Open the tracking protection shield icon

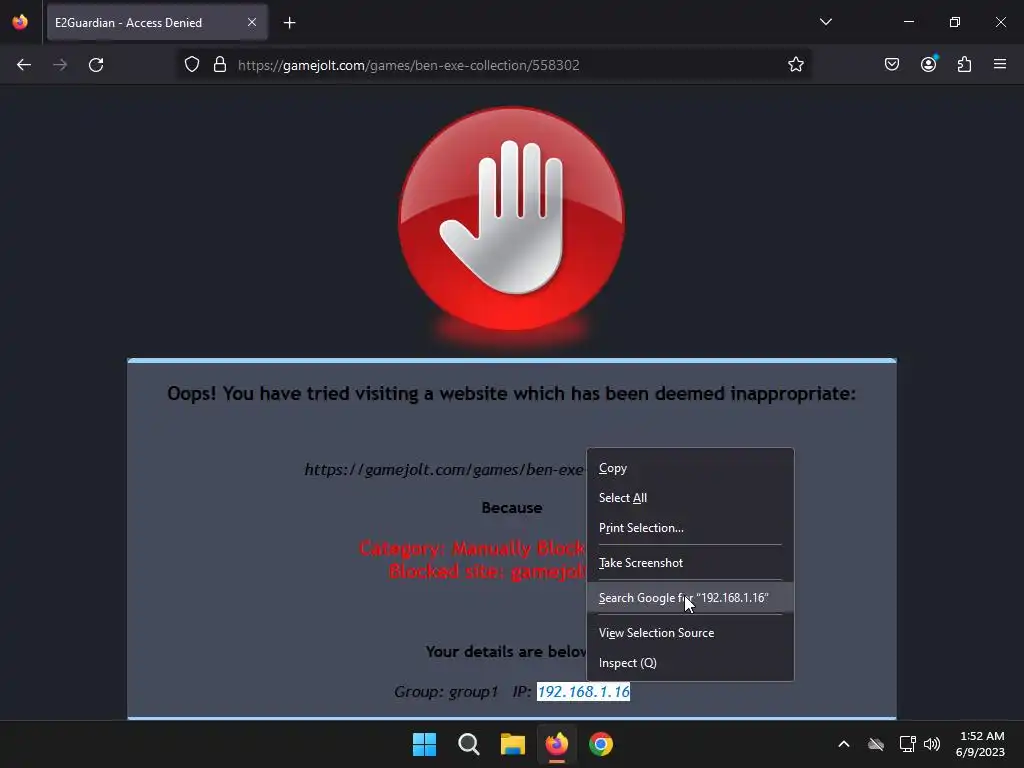[x=191, y=65]
